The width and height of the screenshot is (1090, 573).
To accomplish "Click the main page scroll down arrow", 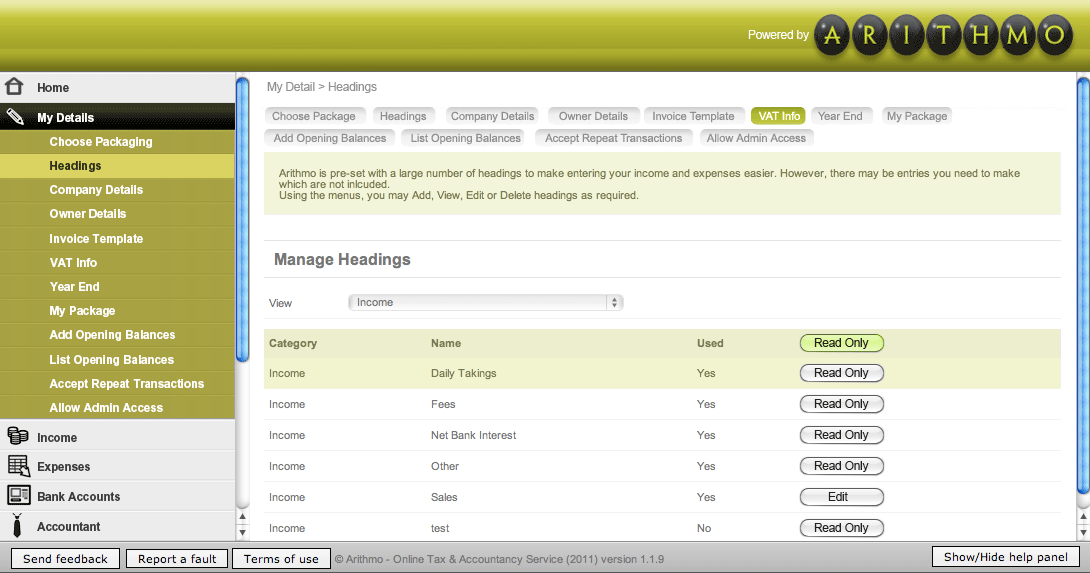I will click(1083, 533).
